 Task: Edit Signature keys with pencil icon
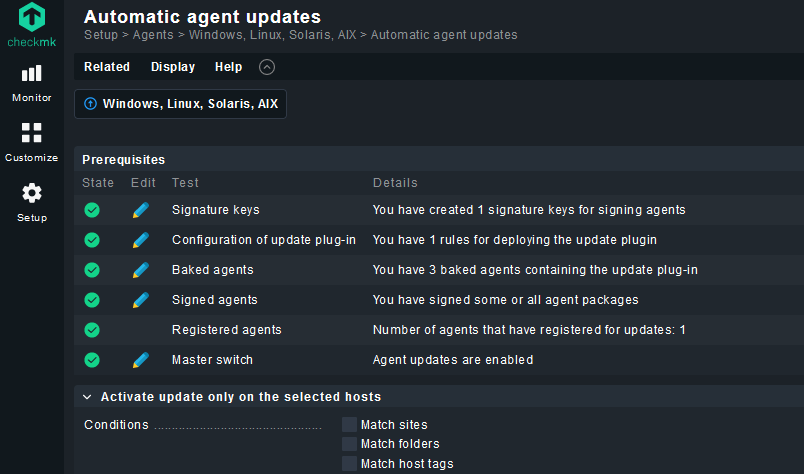(140, 210)
